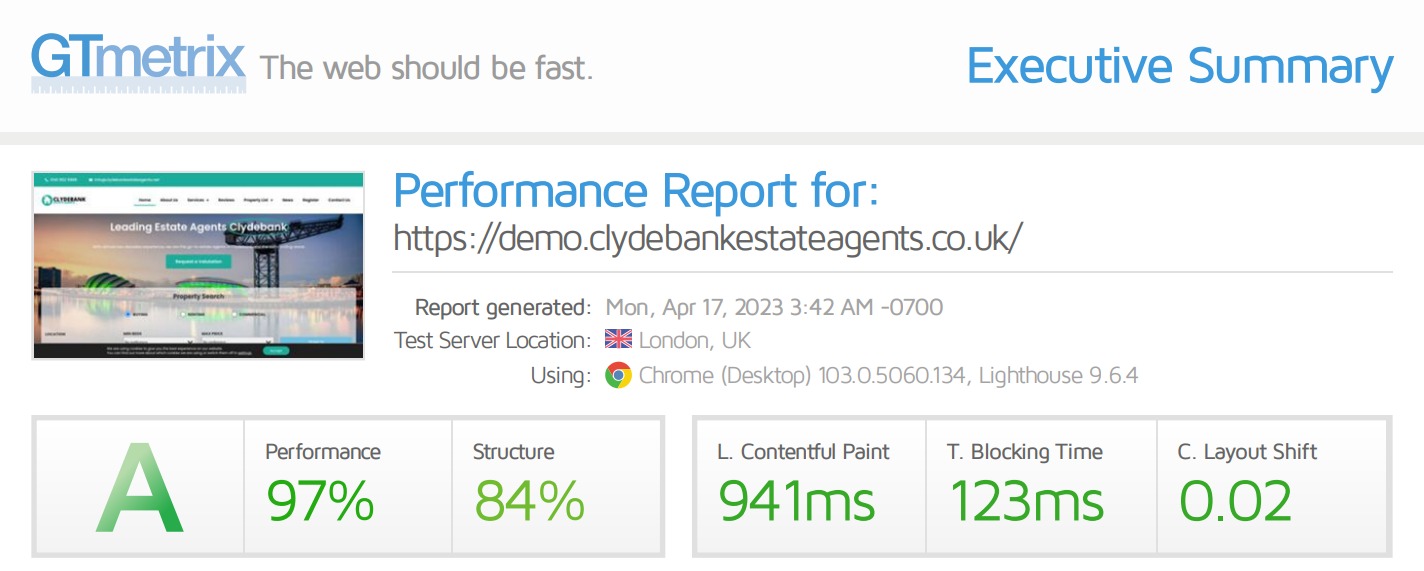Click the London, UK server location
This screenshot has height=571, width=1424.
[x=694, y=340]
